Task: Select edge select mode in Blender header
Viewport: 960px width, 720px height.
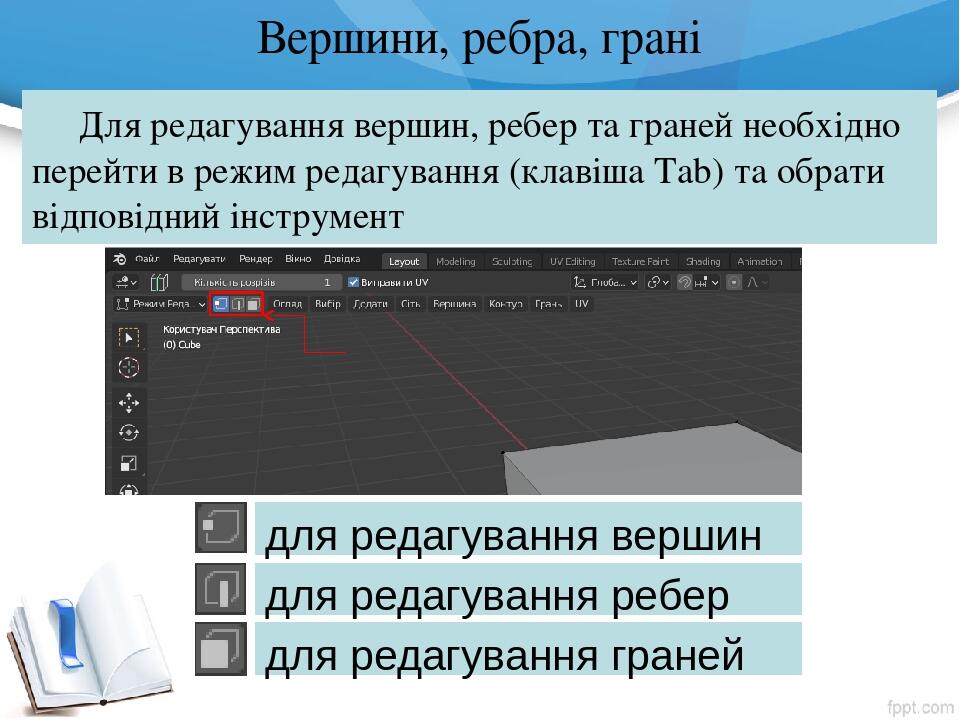Action: [x=237, y=304]
